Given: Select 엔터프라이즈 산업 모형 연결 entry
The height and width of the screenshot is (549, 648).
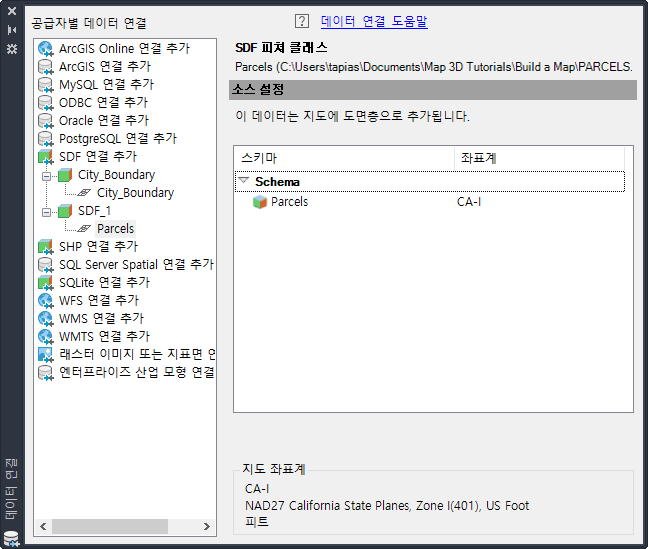Looking at the screenshot, I should [137, 372].
